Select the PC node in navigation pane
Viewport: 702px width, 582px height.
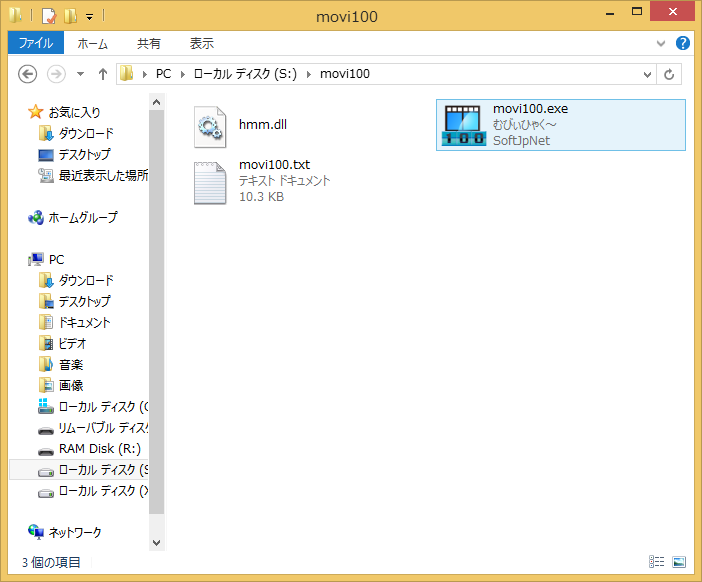tap(56, 260)
